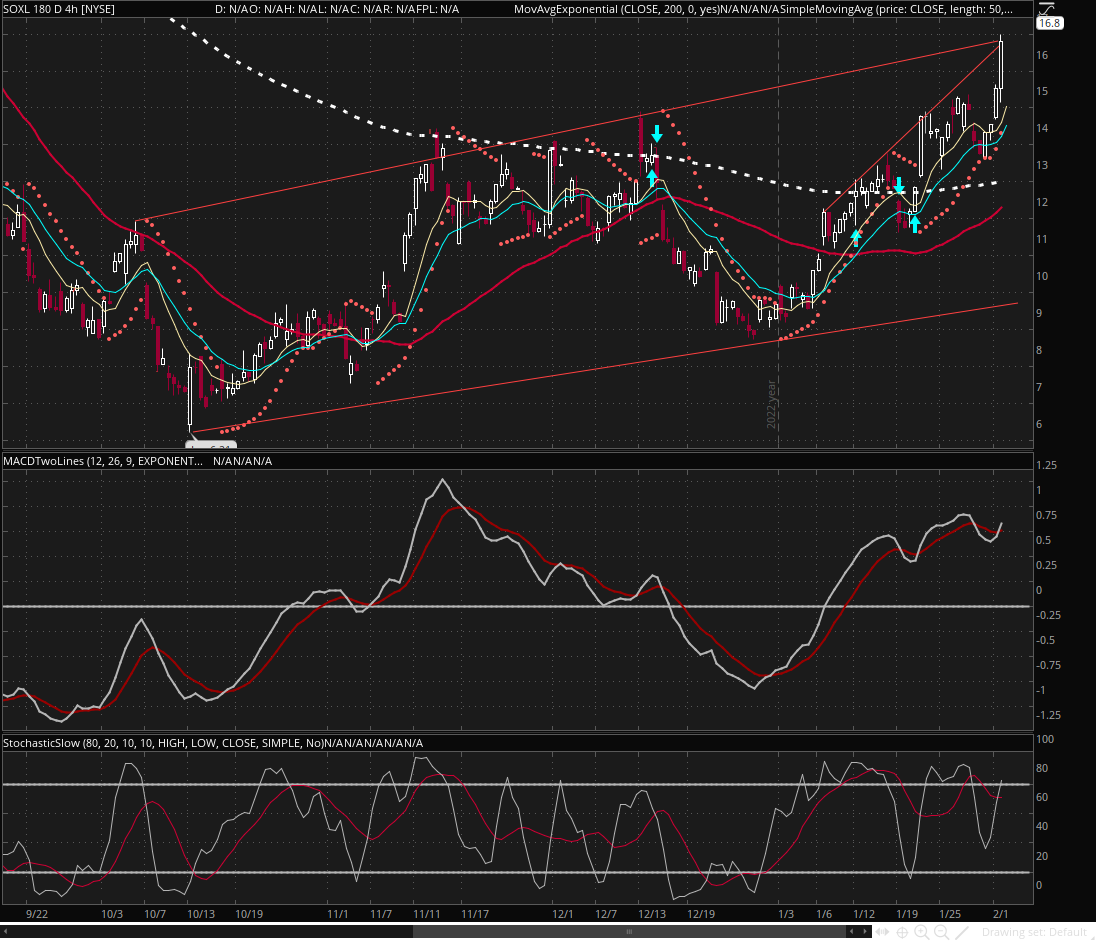The width and height of the screenshot is (1096, 942).
Task: Click the cyan up arrow signal near 1/12
Action: click(x=856, y=238)
